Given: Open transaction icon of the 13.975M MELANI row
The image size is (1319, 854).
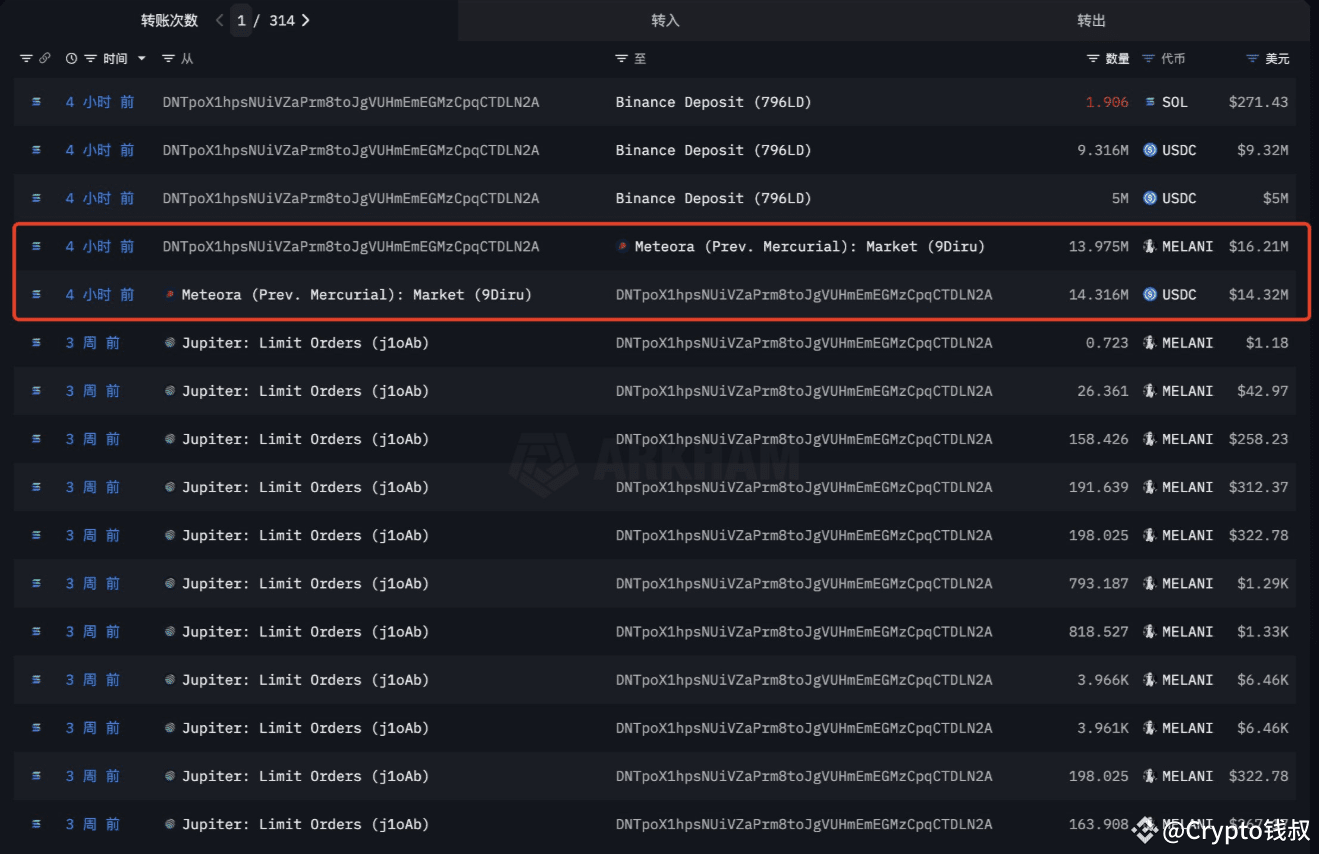Looking at the screenshot, I should (x=37, y=246).
